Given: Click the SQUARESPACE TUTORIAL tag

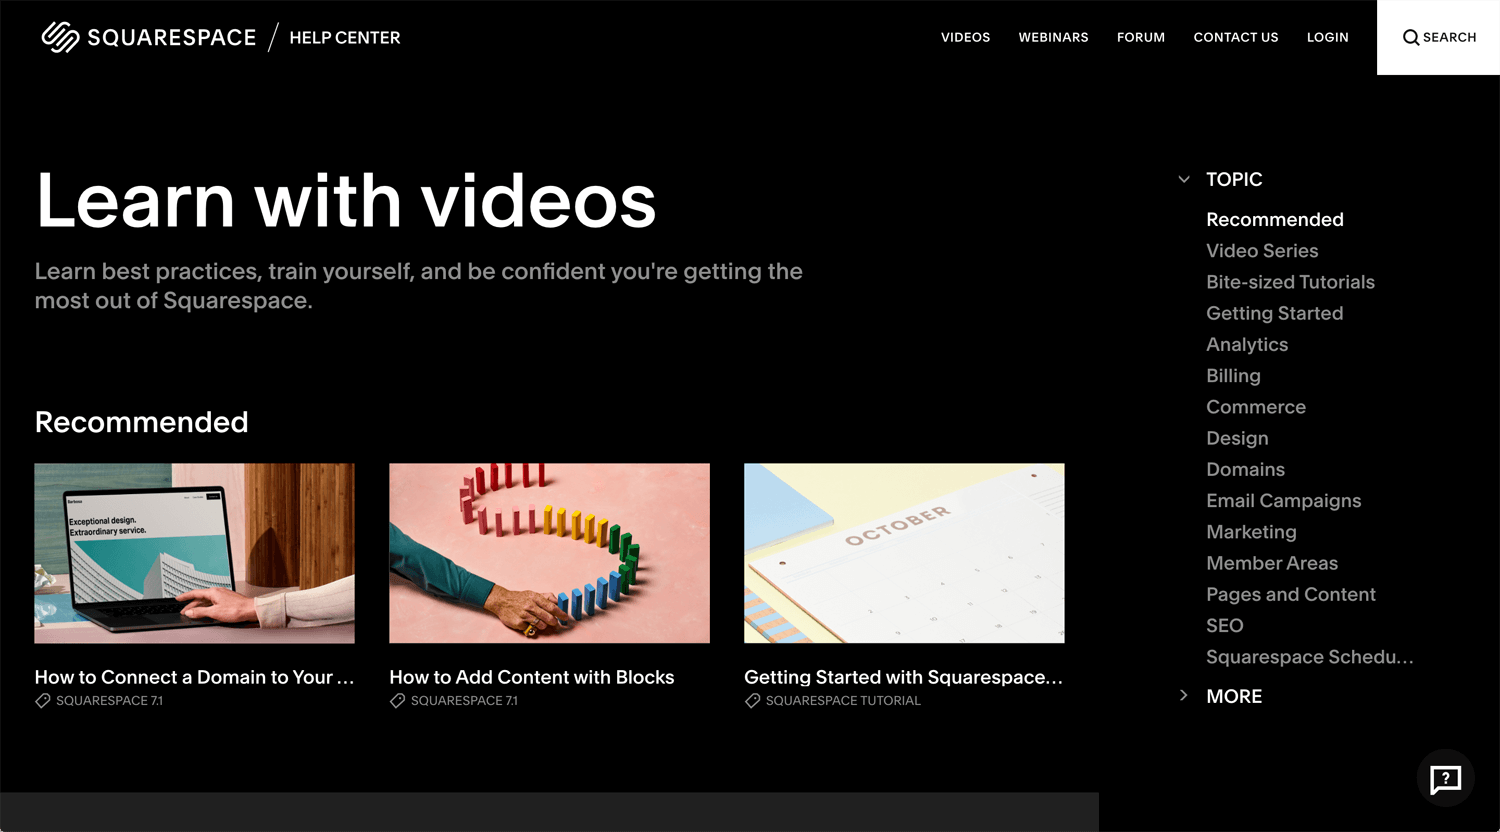Looking at the screenshot, I should [x=843, y=701].
